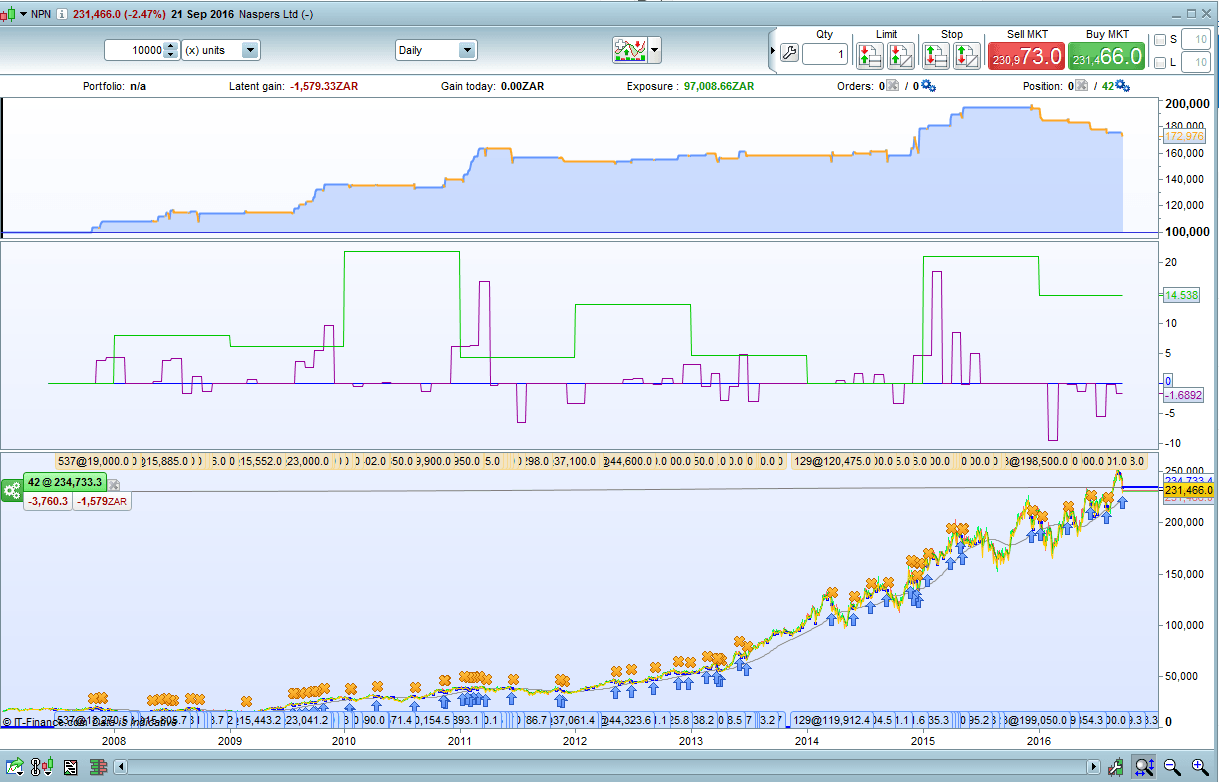Viewport: 1219px width, 782px height.
Task: Click the second Stop order icon
Action: 966,55
